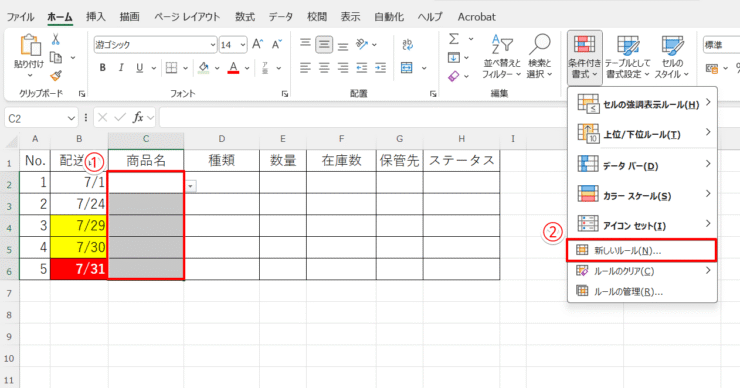Select column header C
The width and height of the screenshot is (740, 388).
146,139
